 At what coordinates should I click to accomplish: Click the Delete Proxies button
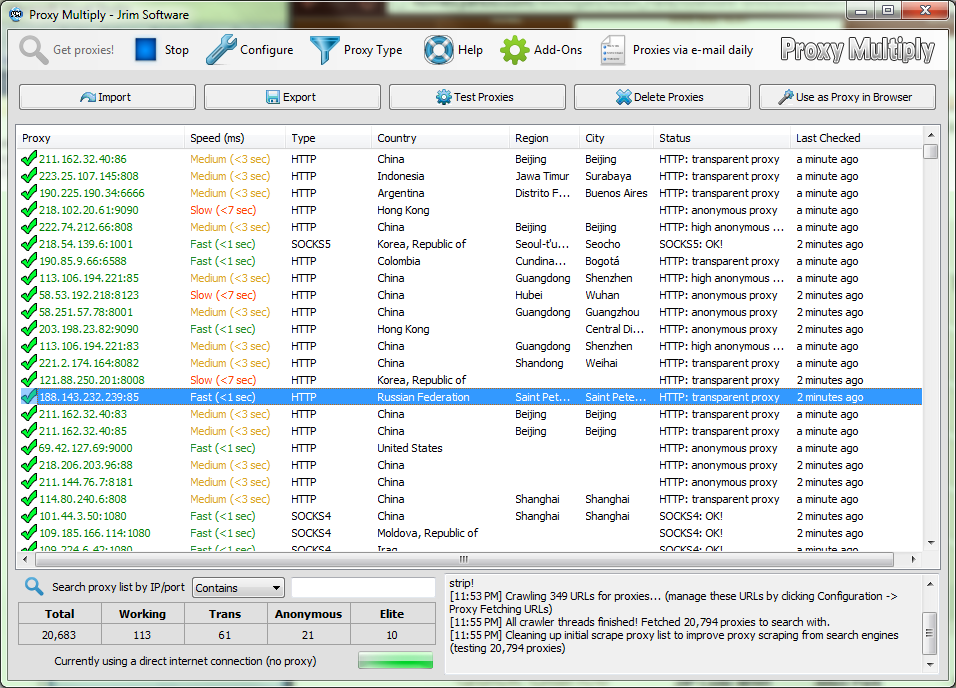click(x=660, y=97)
